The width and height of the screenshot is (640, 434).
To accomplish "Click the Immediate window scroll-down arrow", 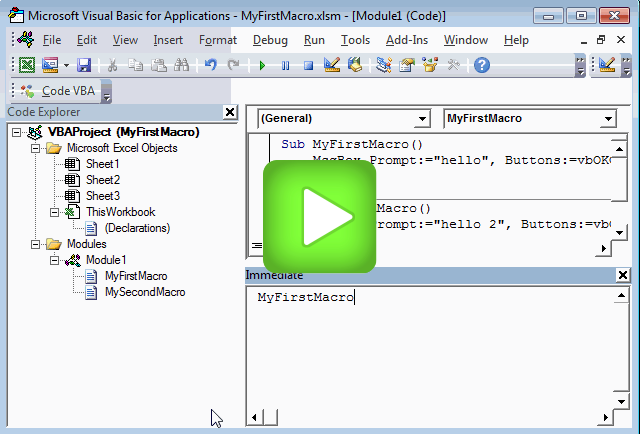I will [621, 402].
